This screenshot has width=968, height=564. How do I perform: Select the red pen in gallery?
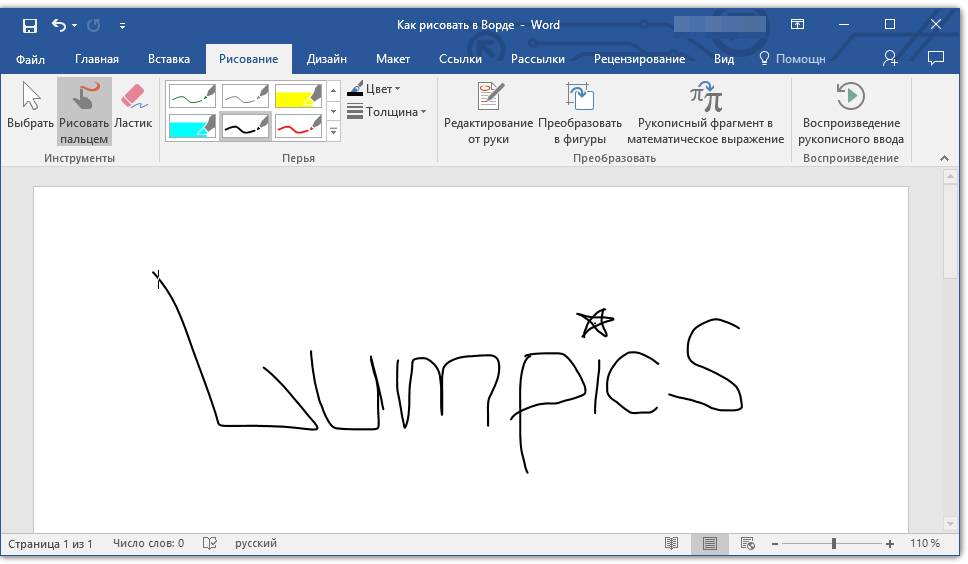click(x=298, y=126)
